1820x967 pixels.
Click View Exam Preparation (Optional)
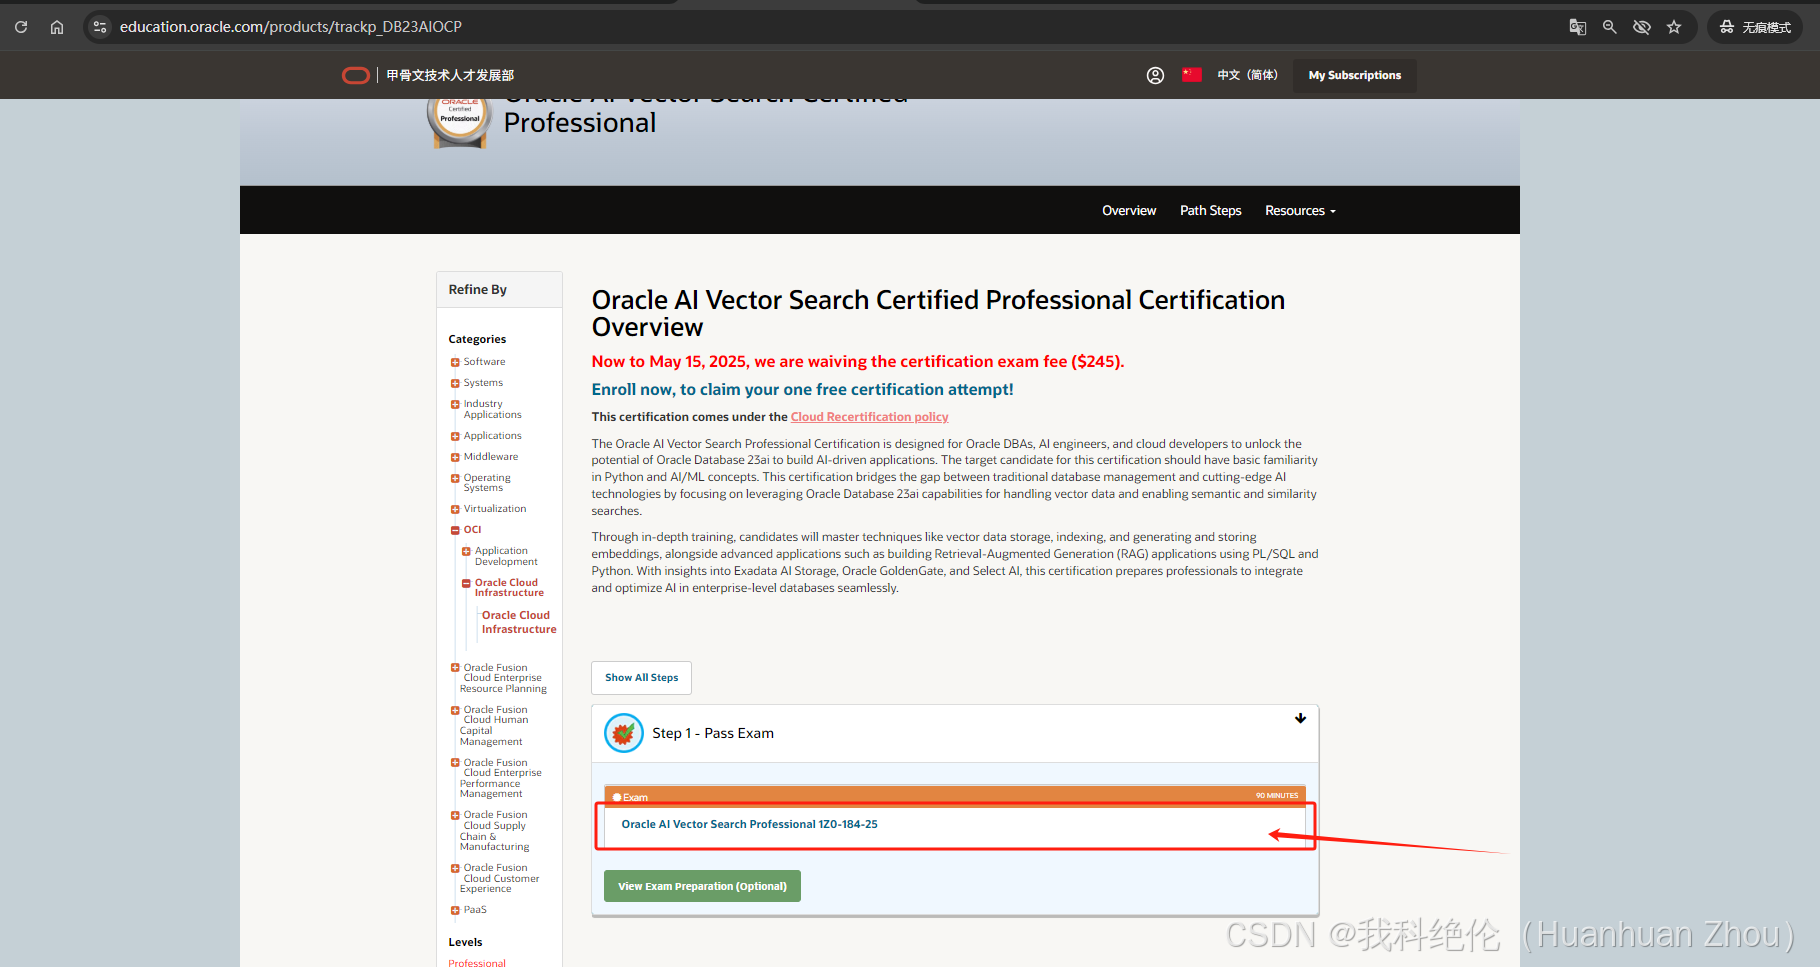702,886
